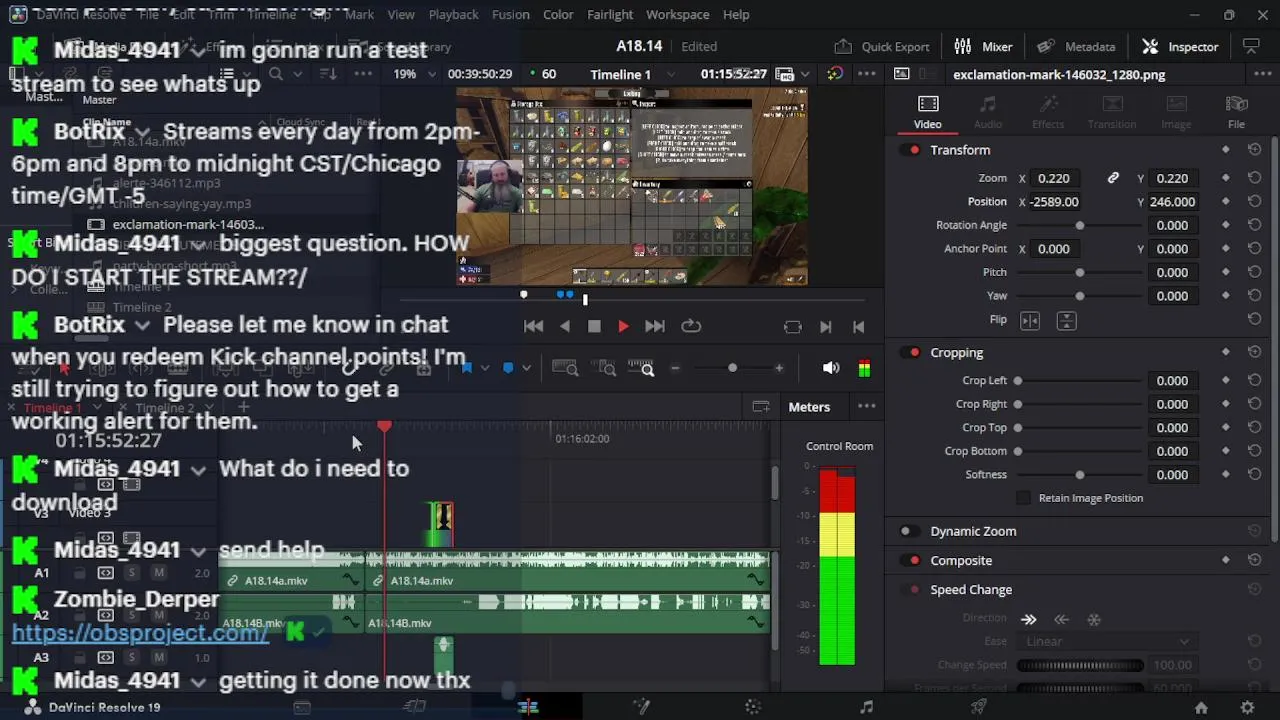Add keyframe for Position
The image size is (1280, 720).
point(1225,202)
